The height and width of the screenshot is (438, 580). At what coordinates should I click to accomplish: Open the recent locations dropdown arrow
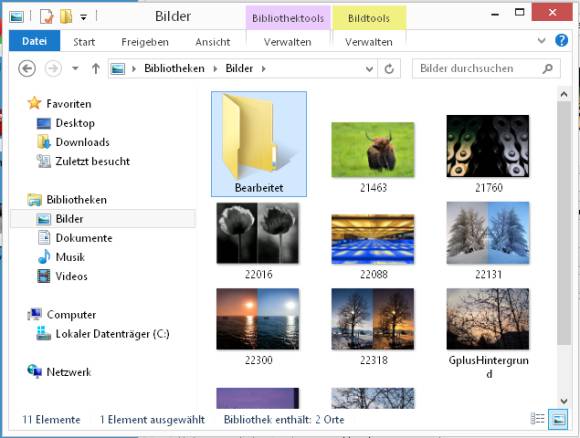(x=75, y=68)
